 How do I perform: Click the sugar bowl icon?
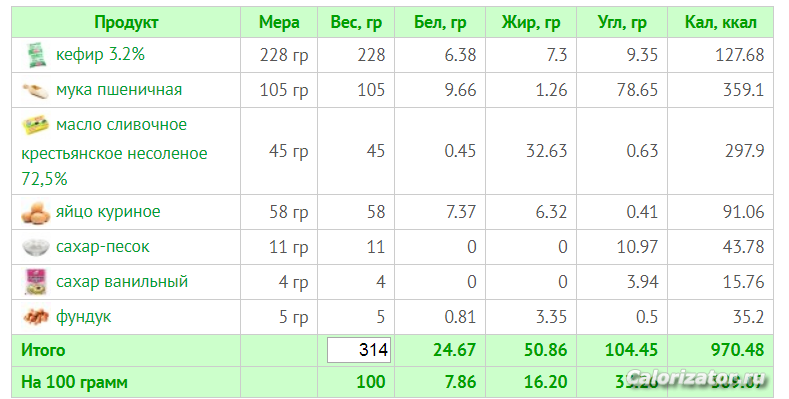(36, 247)
